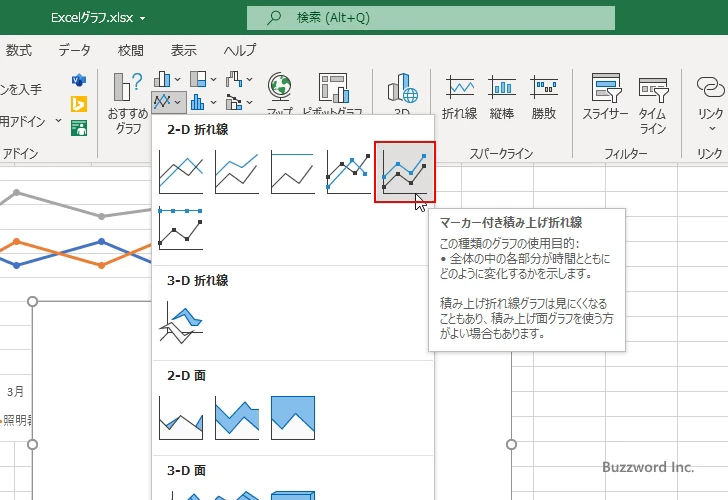Insert a win/loss sparkline (勝敗)
728x500 pixels.
544,98
